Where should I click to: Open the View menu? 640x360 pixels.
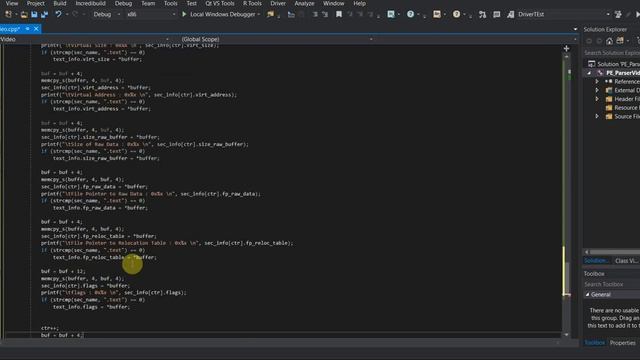(12, 3)
